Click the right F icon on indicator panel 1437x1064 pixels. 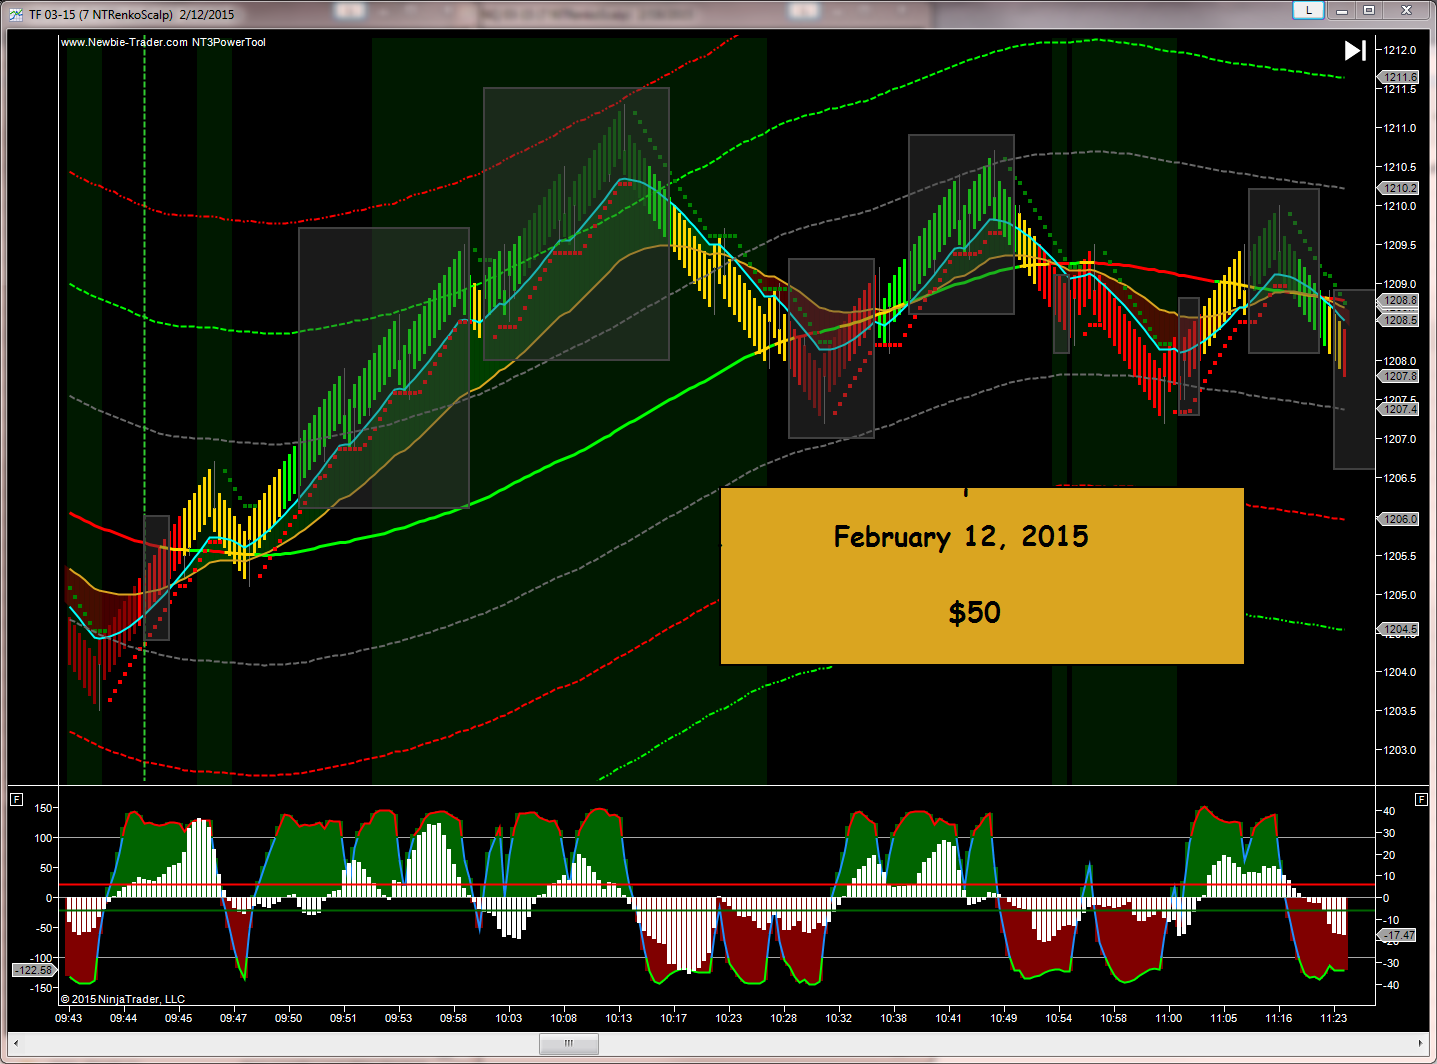click(x=1421, y=799)
